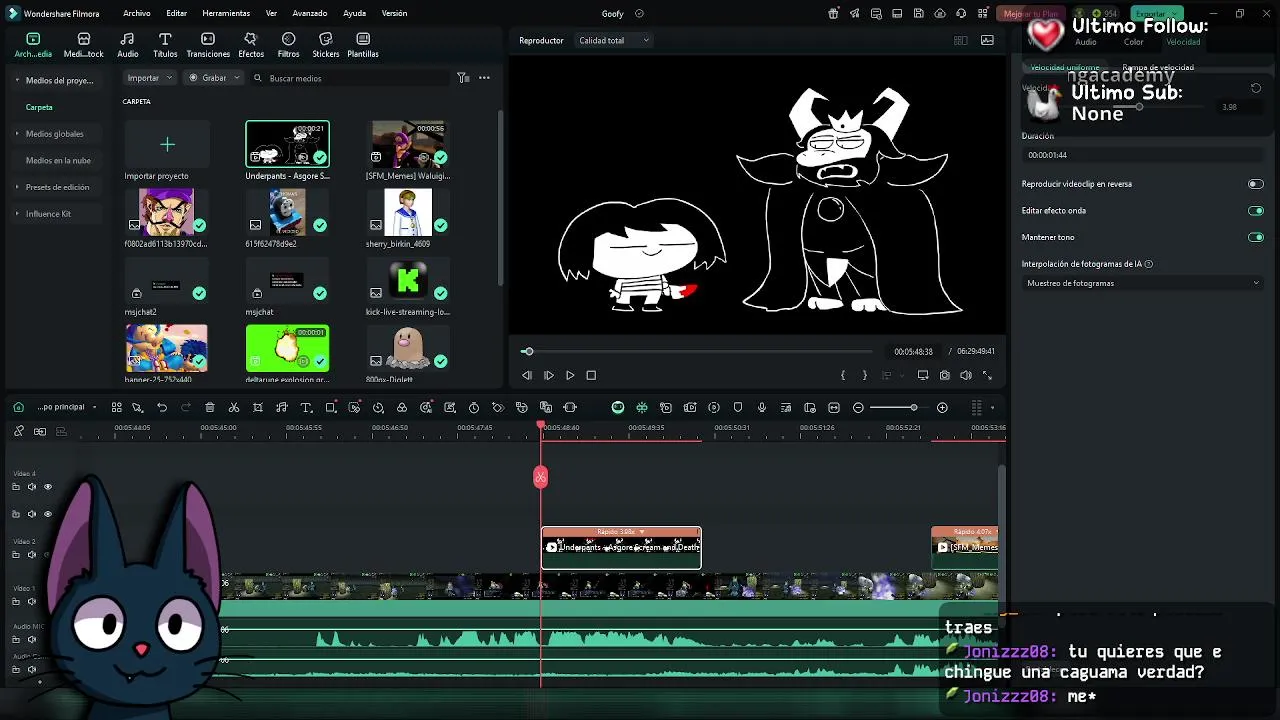Toggle Mantener tono switch

click(x=1256, y=238)
